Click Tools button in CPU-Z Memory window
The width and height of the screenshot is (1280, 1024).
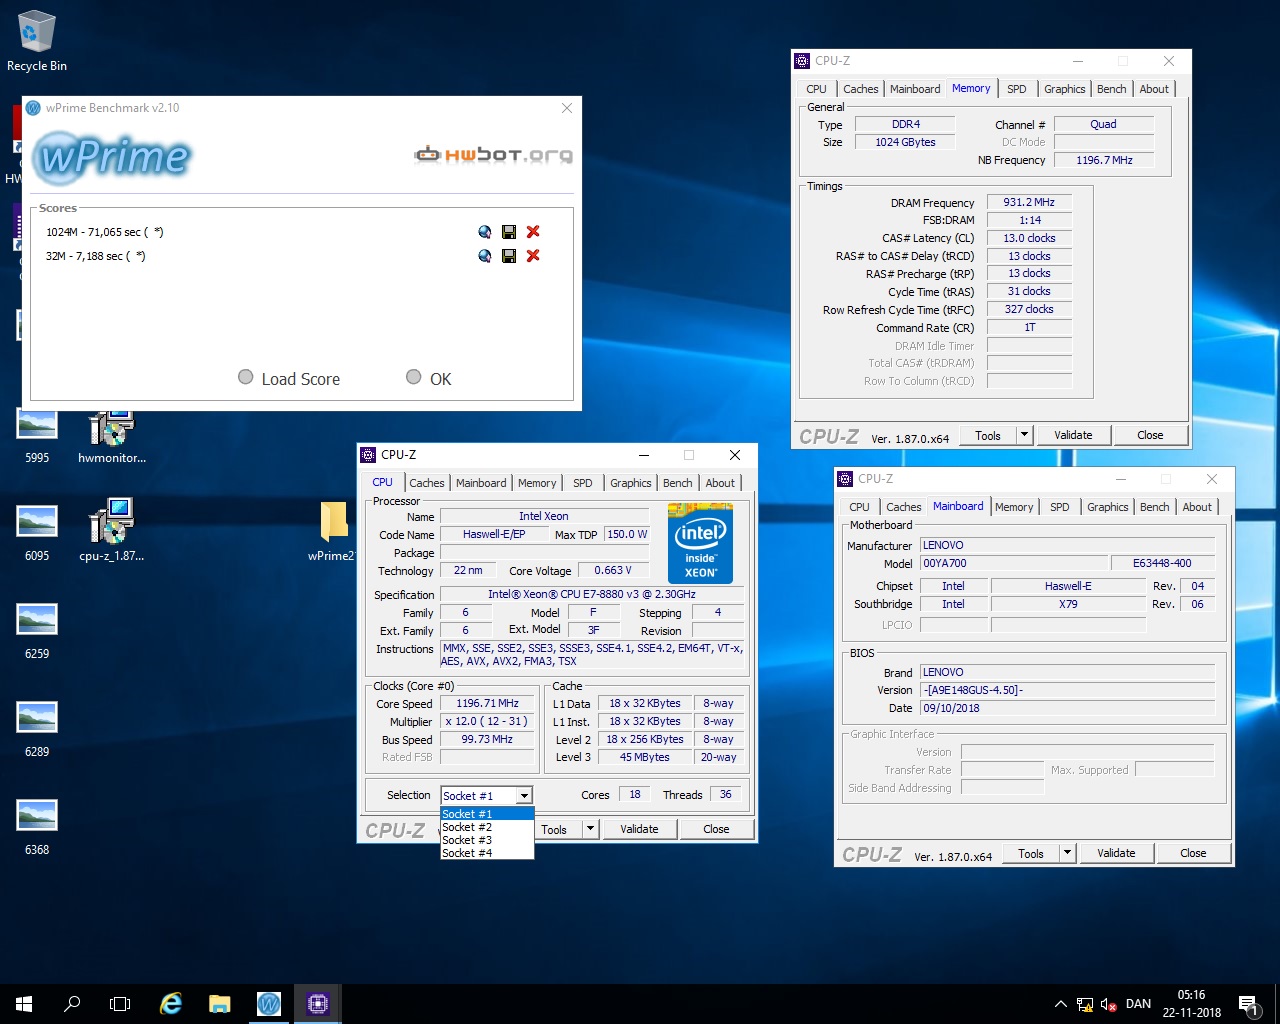(x=988, y=435)
